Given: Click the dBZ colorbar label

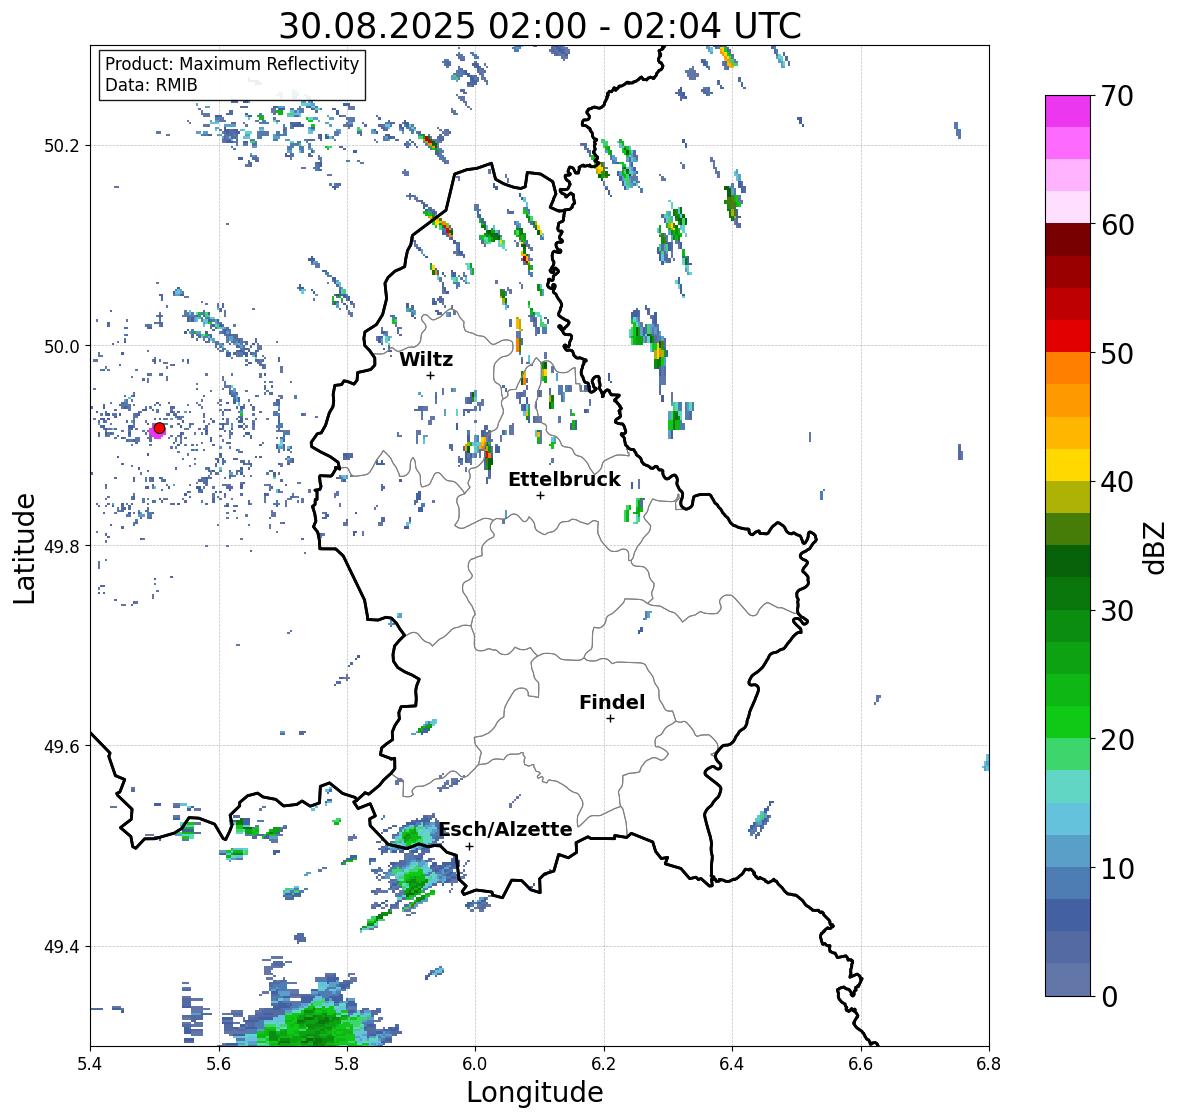Looking at the screenshot, I should [1155, 547].
